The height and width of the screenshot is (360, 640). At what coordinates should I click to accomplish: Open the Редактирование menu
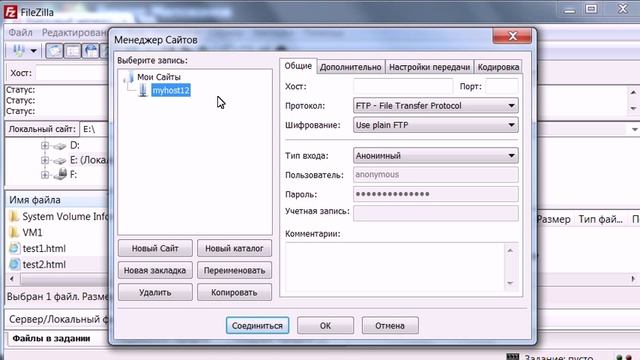tap(74, 32)
